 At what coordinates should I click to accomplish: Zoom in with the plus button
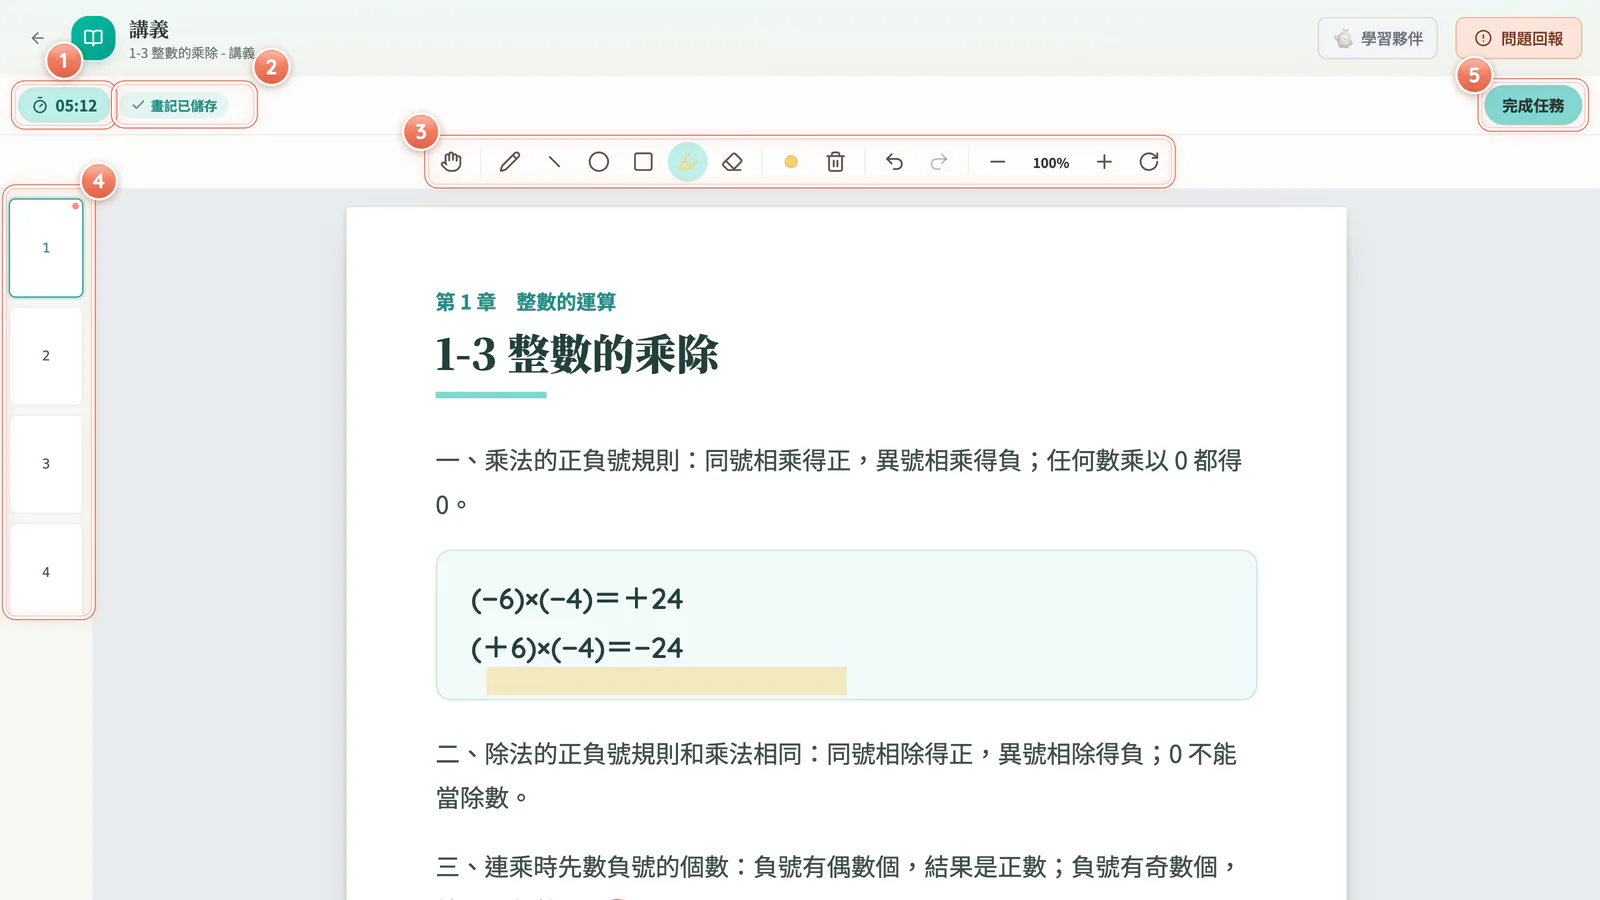coord(1104,162)
